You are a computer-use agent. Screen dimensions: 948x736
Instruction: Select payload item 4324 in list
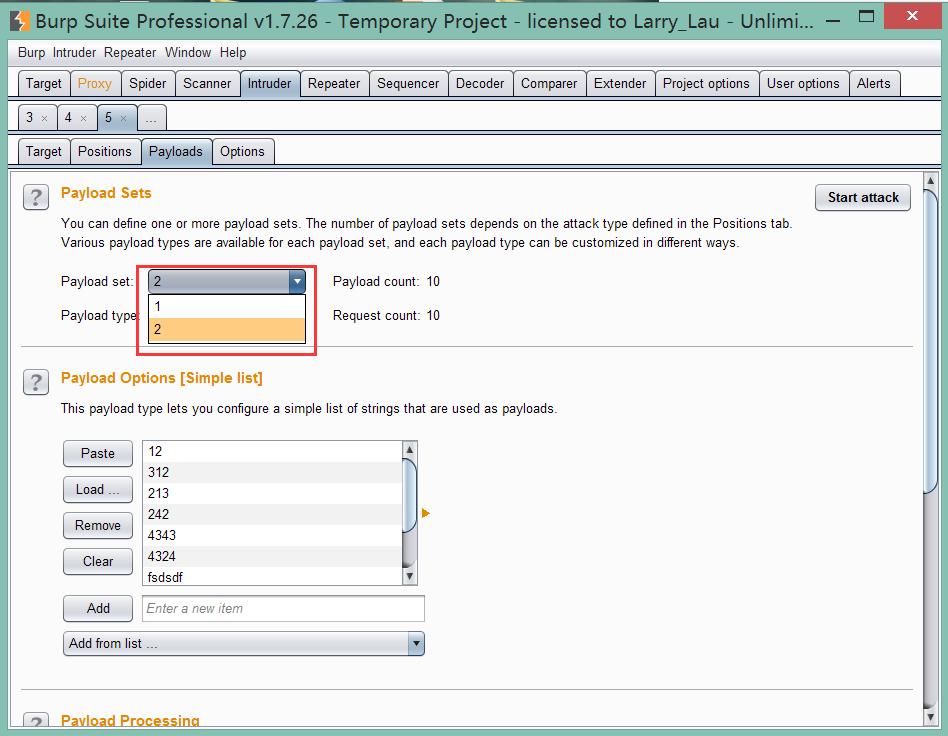pos(273,556)
